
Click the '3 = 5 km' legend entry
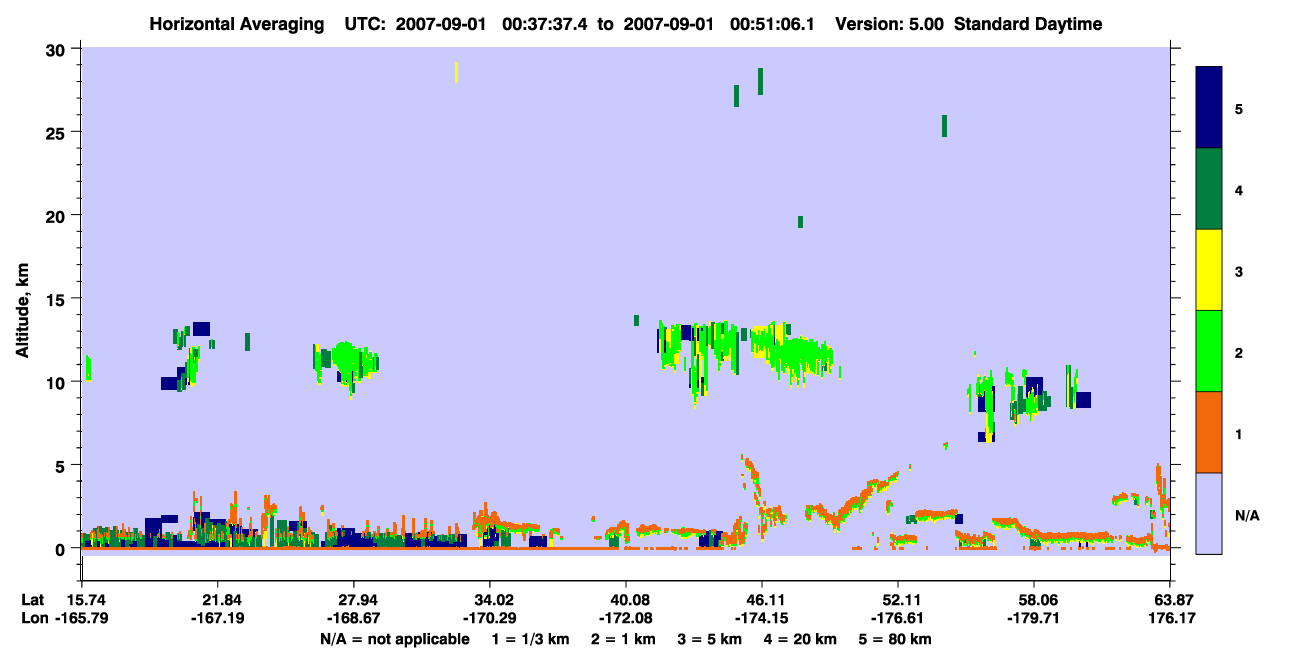point(710,639)
